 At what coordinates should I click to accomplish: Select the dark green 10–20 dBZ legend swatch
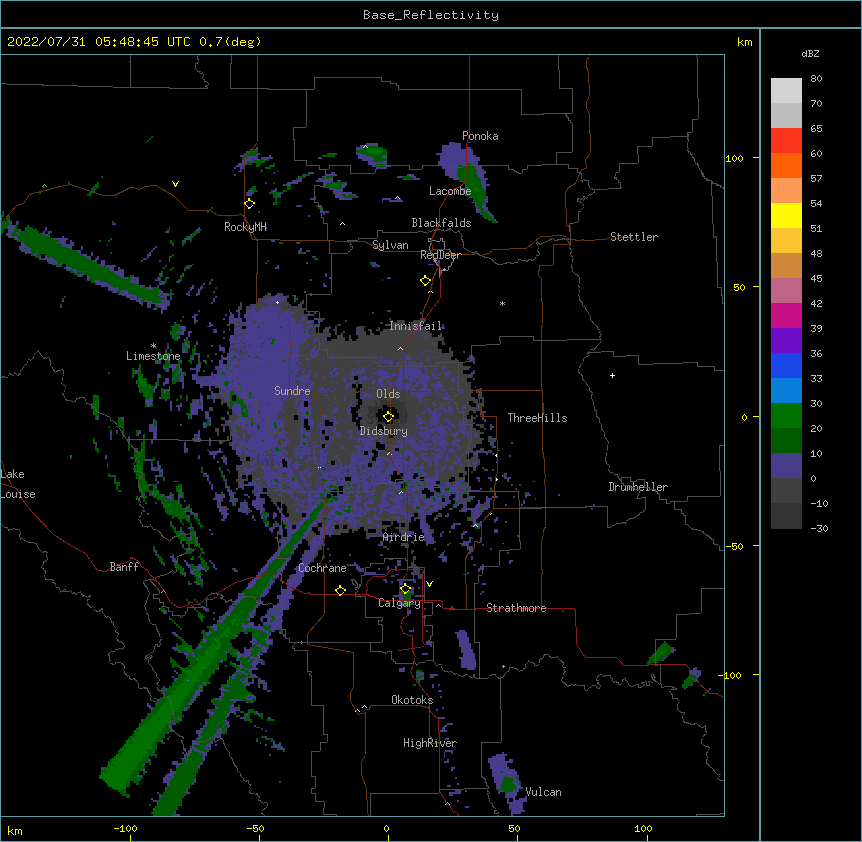coord(786,440)
